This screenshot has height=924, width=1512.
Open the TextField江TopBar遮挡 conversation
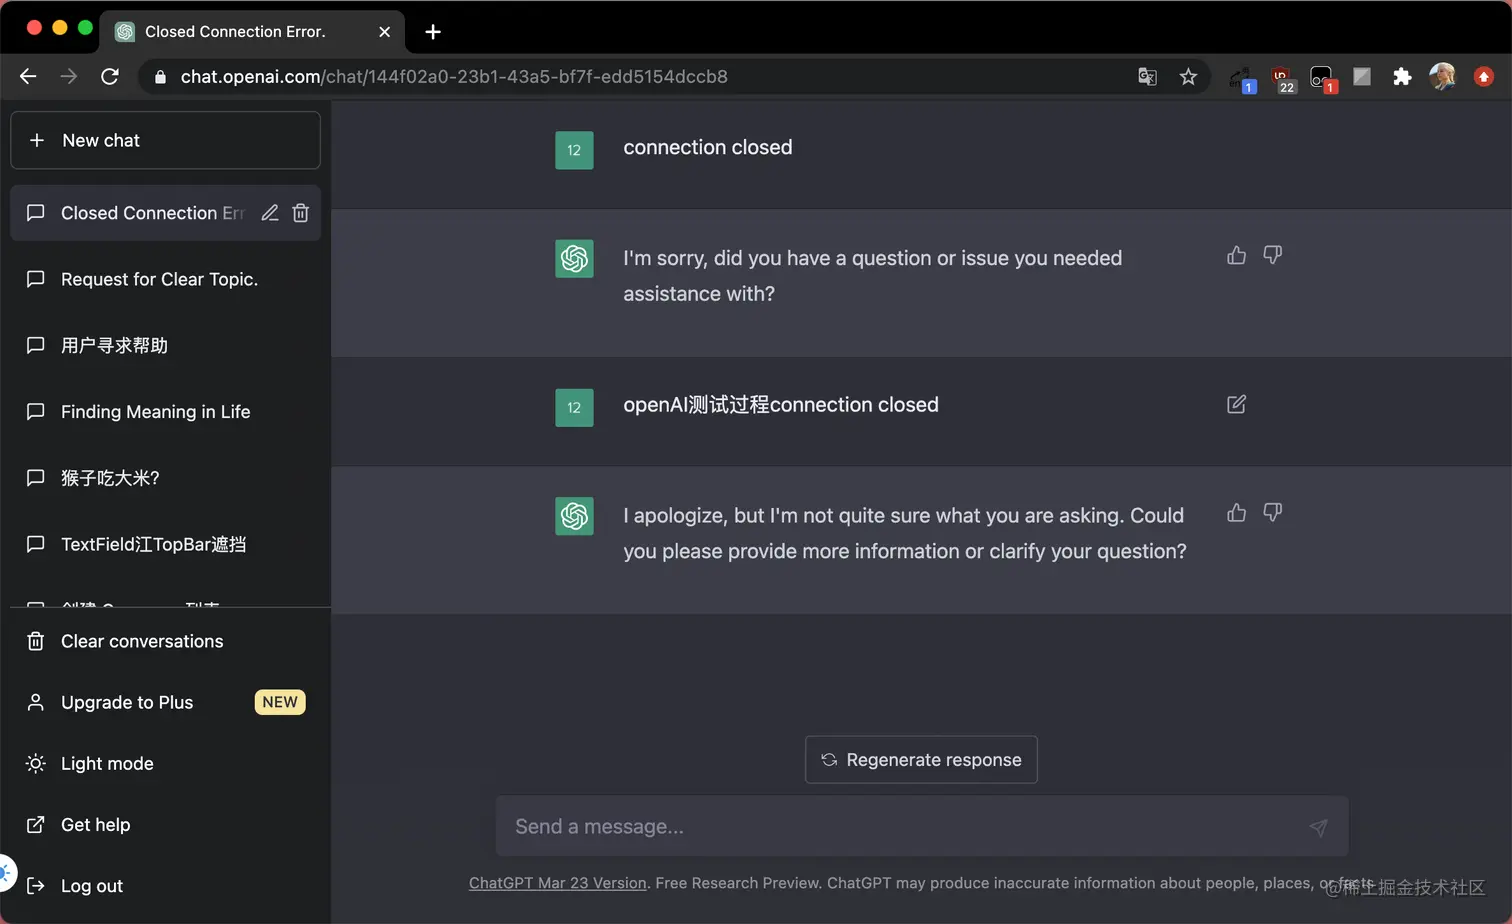click(165, 544)
